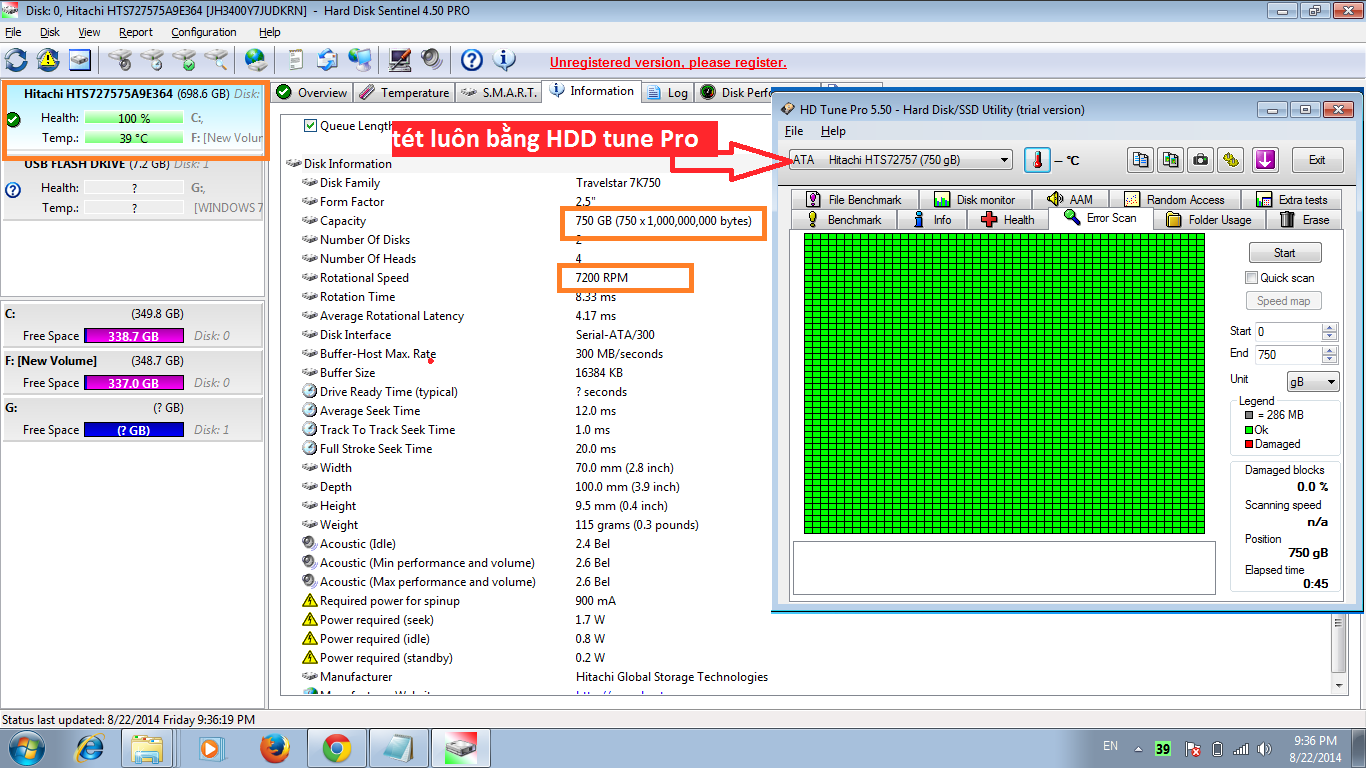Click the Windows Start orb
Screen dimensions: 1366x768
[25, 747]
